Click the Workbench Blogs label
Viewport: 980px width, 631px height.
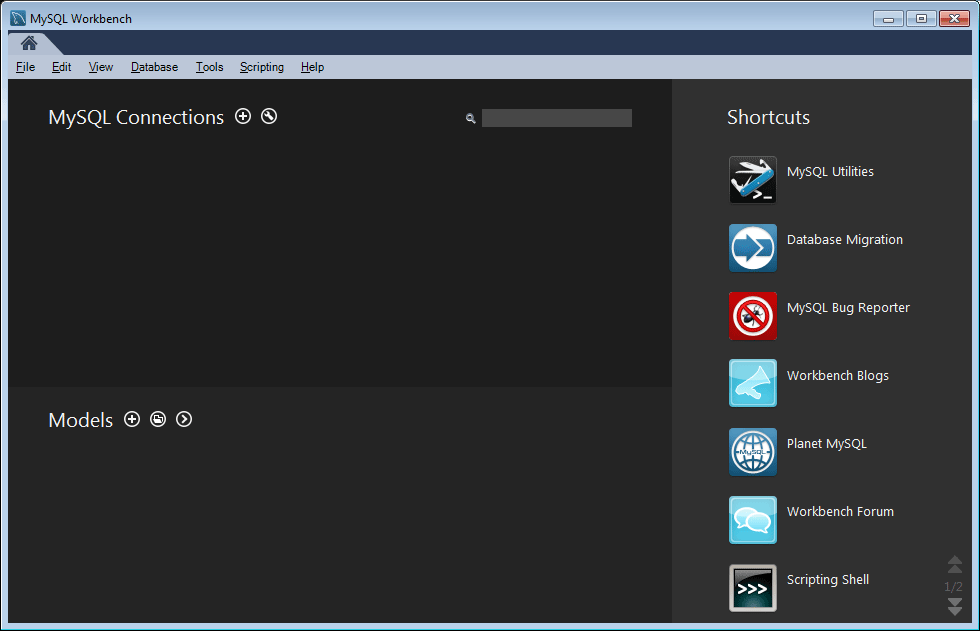tap(838, 375)
